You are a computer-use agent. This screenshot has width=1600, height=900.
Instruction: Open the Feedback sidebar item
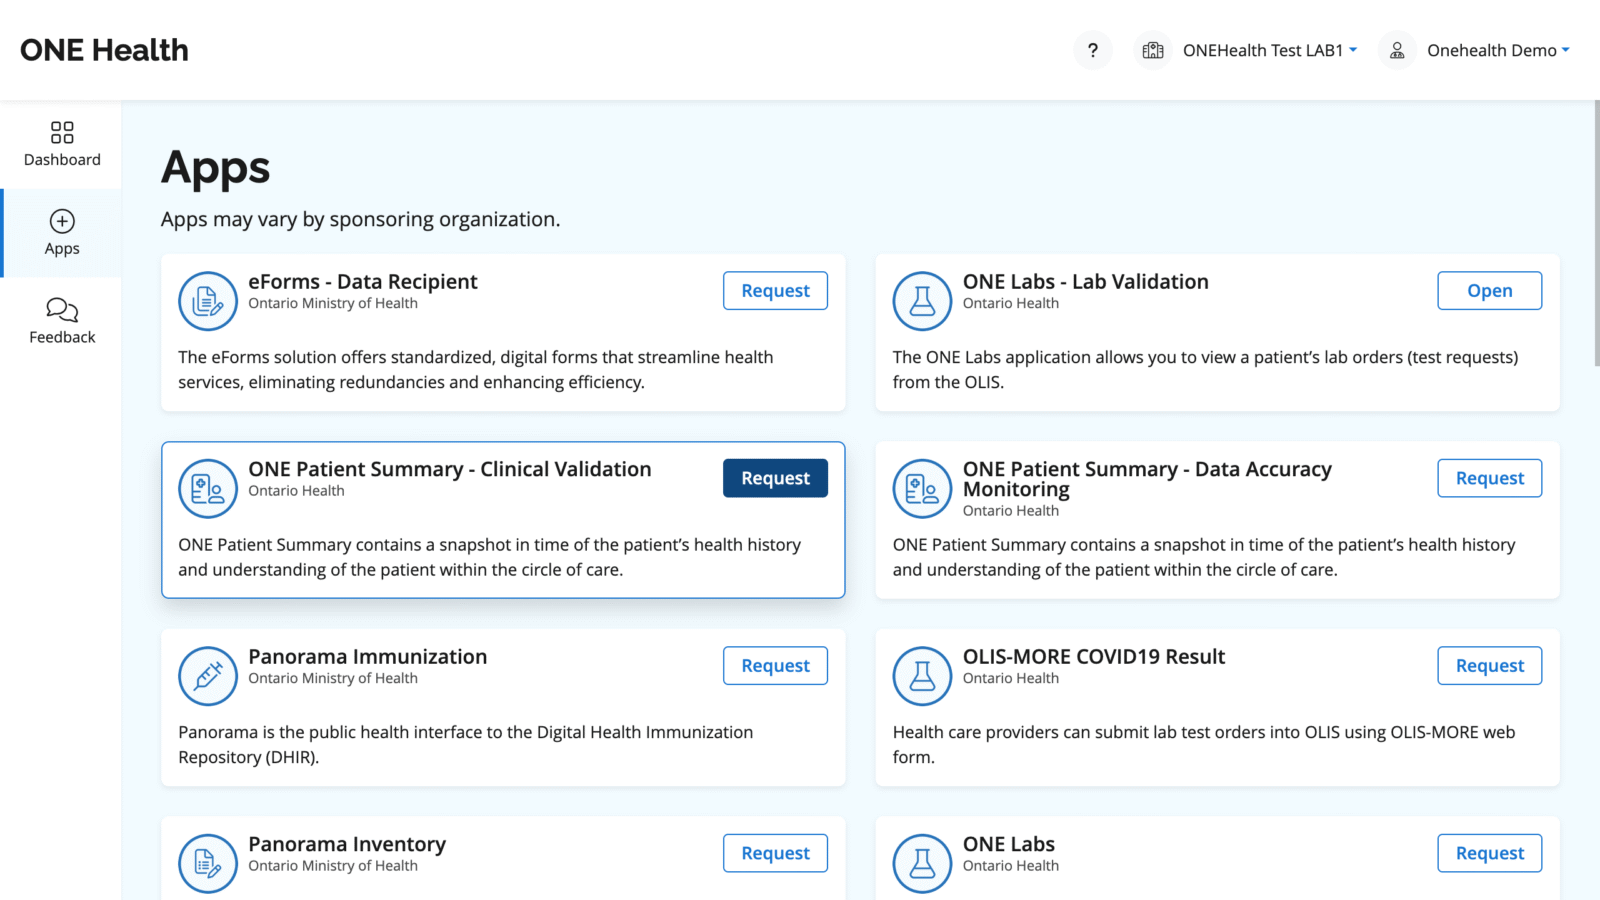pos(62,322)
